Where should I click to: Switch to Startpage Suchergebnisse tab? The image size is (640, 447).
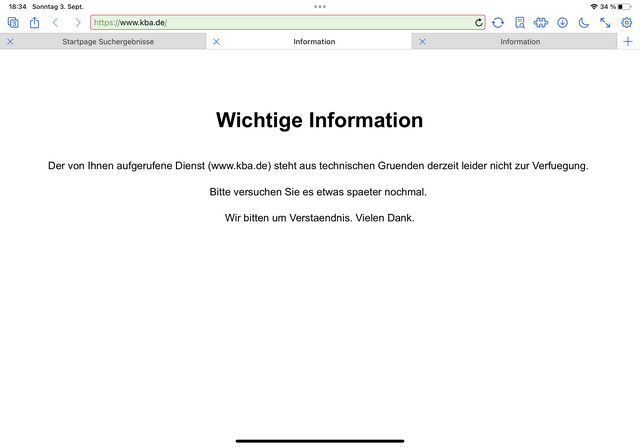(108, 42)
